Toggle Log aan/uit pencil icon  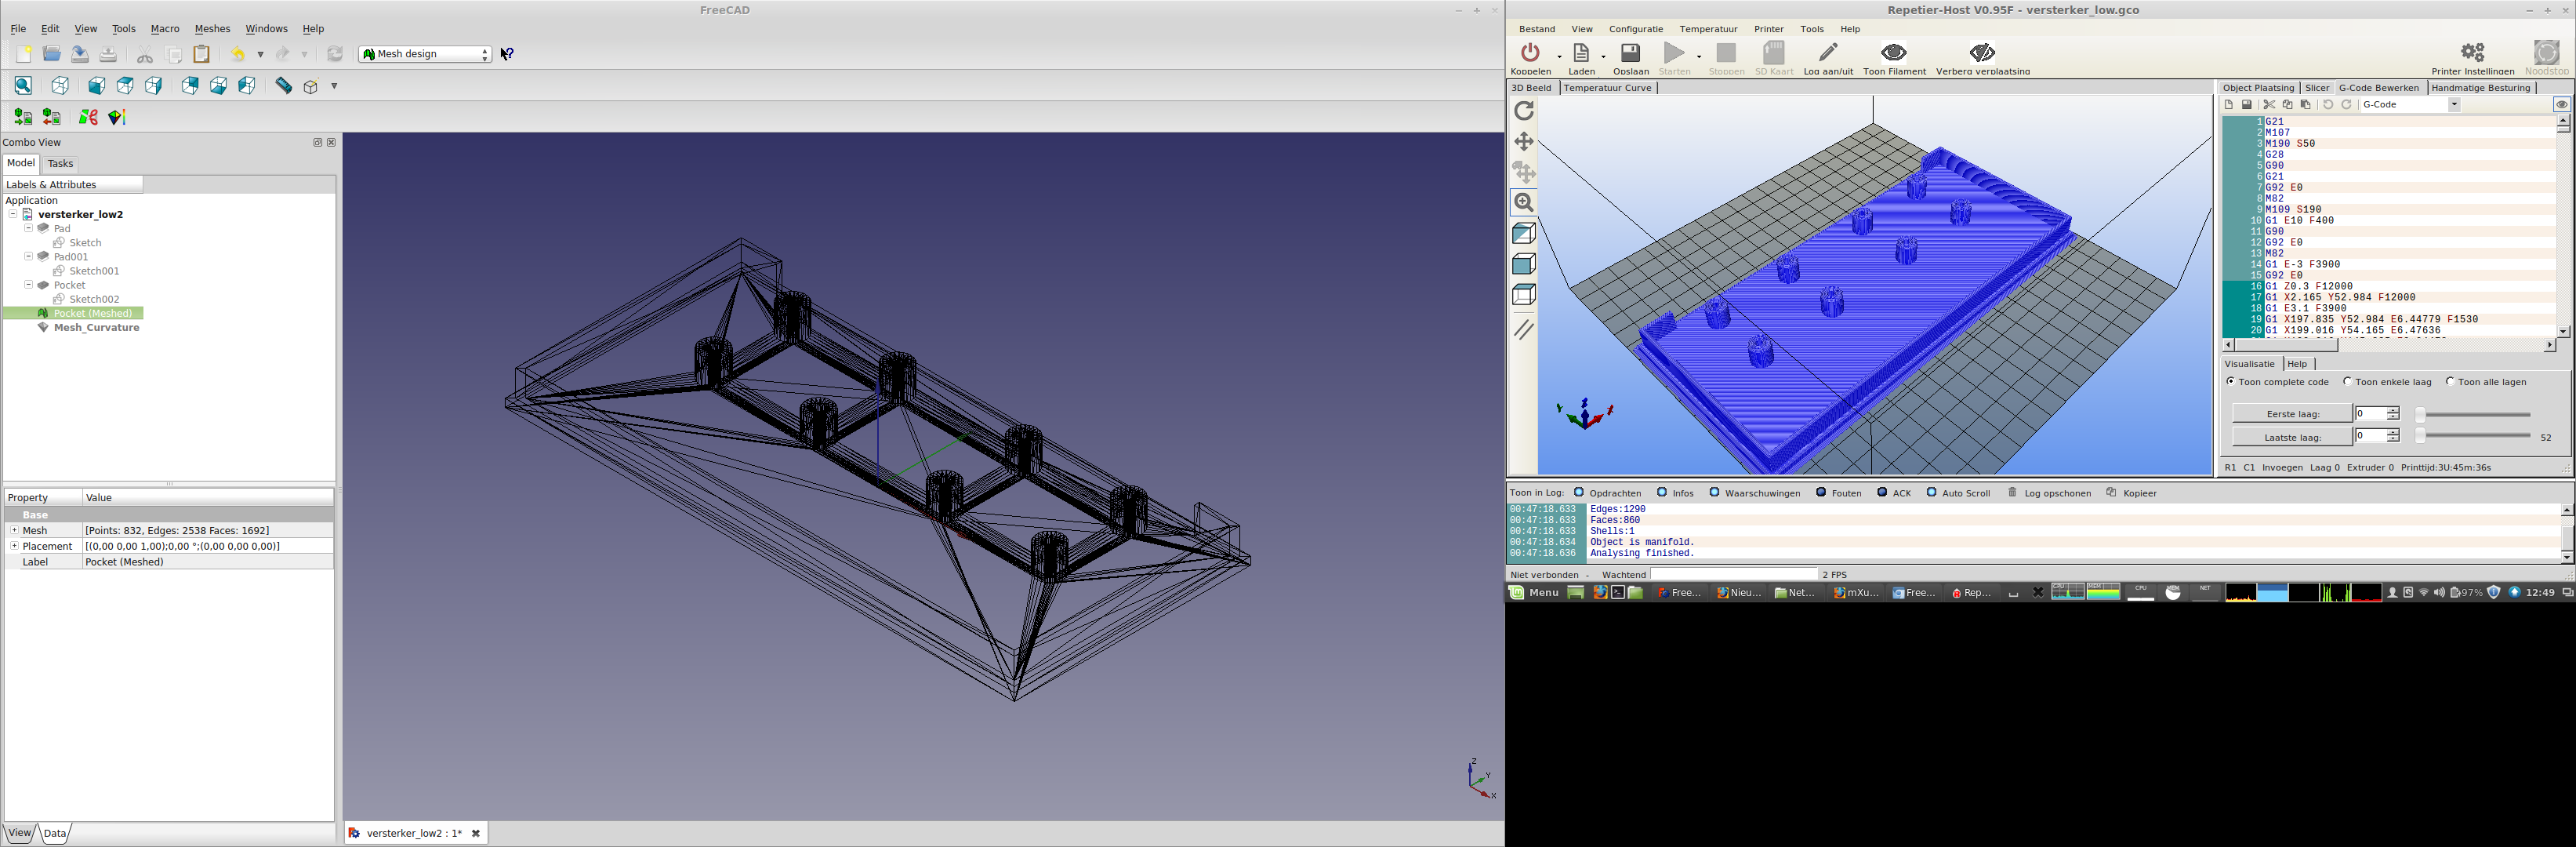[1827, 52]
